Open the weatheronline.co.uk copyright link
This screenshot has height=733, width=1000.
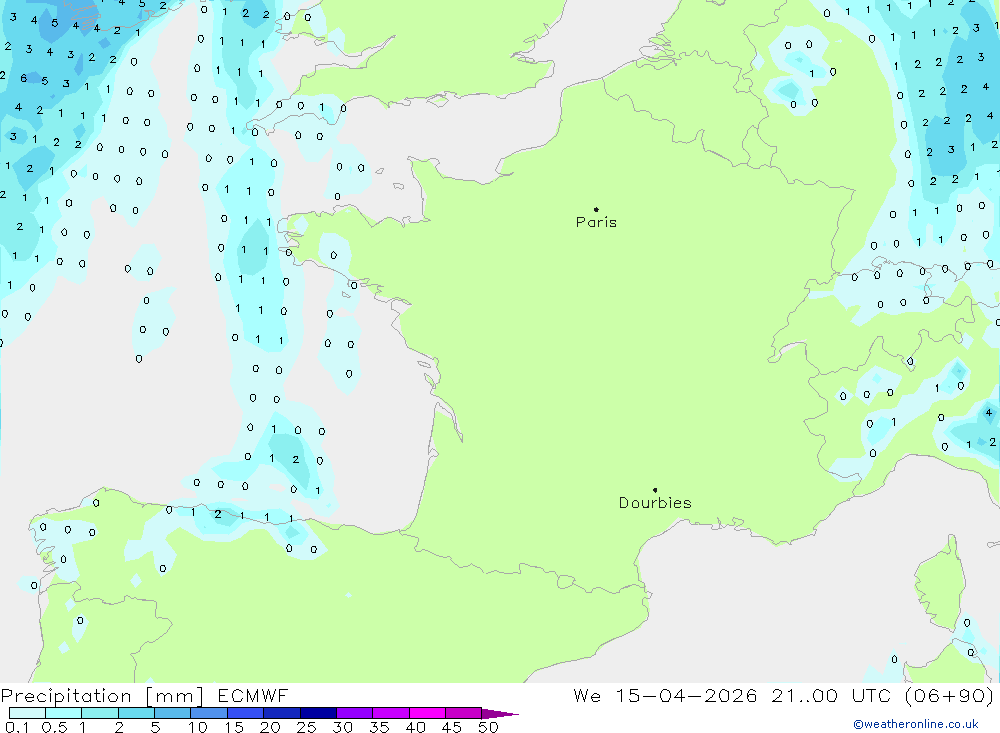pyautogui.click(x=916, y=724)
